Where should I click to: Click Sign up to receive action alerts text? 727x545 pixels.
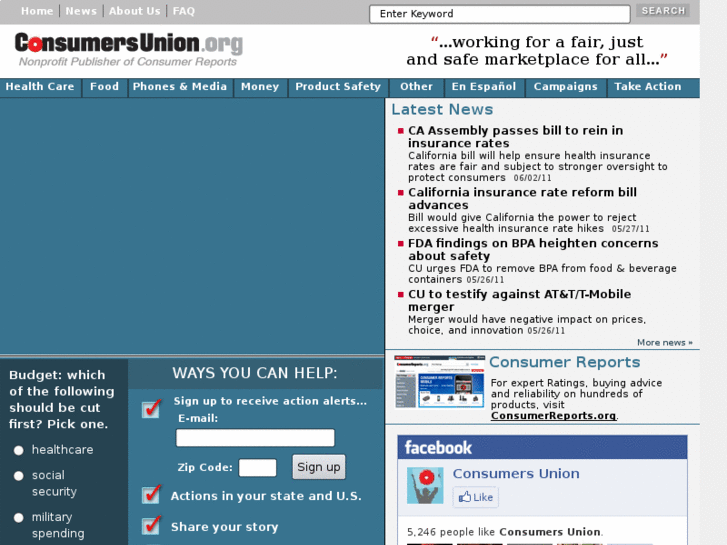270,401
